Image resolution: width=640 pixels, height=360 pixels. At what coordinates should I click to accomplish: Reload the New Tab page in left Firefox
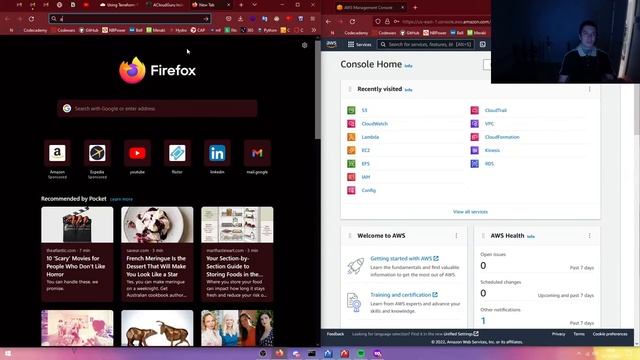31,19
